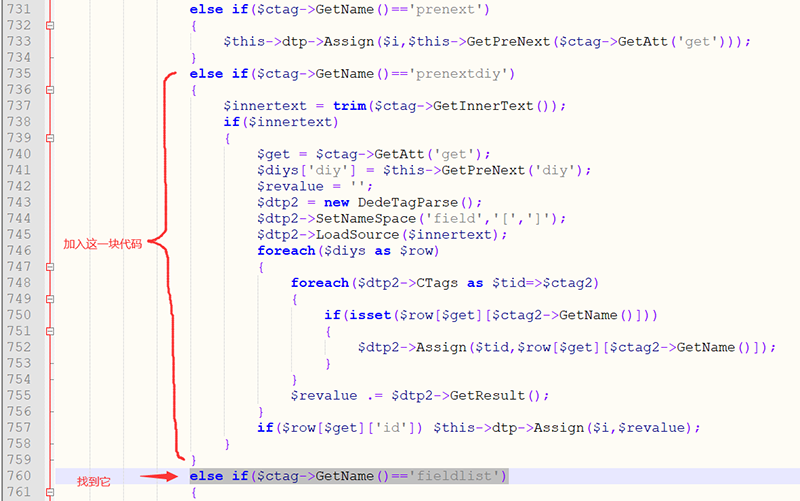Image resolution: width=800 pixels, height=501 pixels.
Task: Click the trim function call on line 737
Action: point(348,106)
